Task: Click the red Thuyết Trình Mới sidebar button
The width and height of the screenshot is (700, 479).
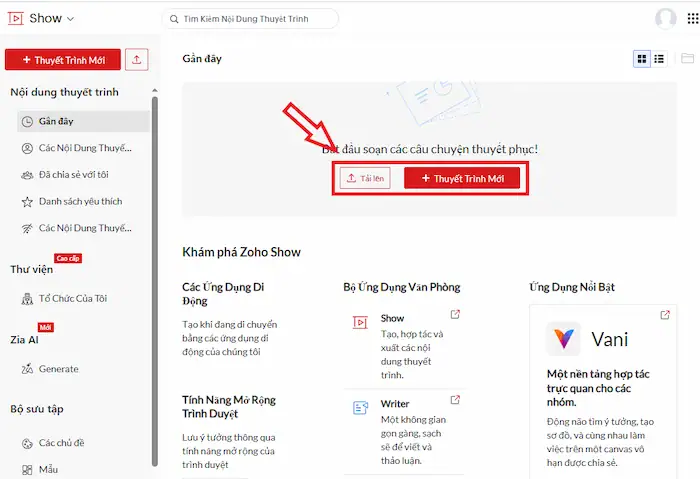Action: tap(63, 60)
